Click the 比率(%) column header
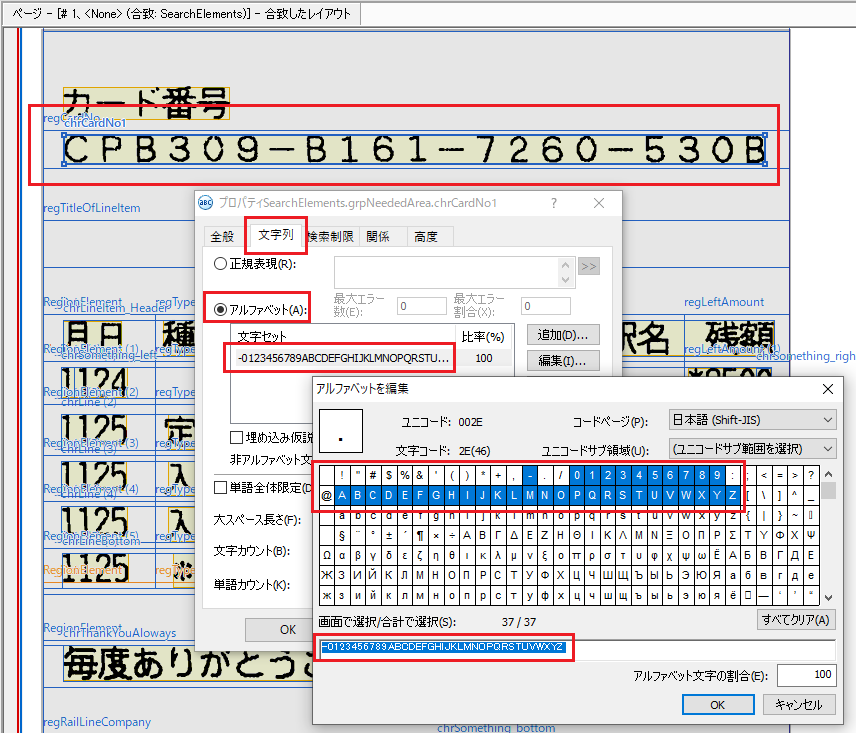856x733 pixels. click(483, 337)
